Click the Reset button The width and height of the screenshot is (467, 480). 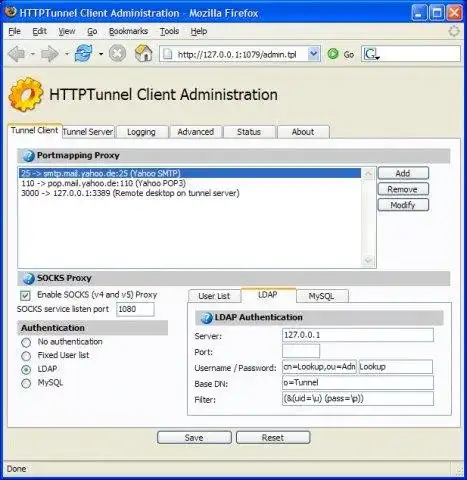273,438
